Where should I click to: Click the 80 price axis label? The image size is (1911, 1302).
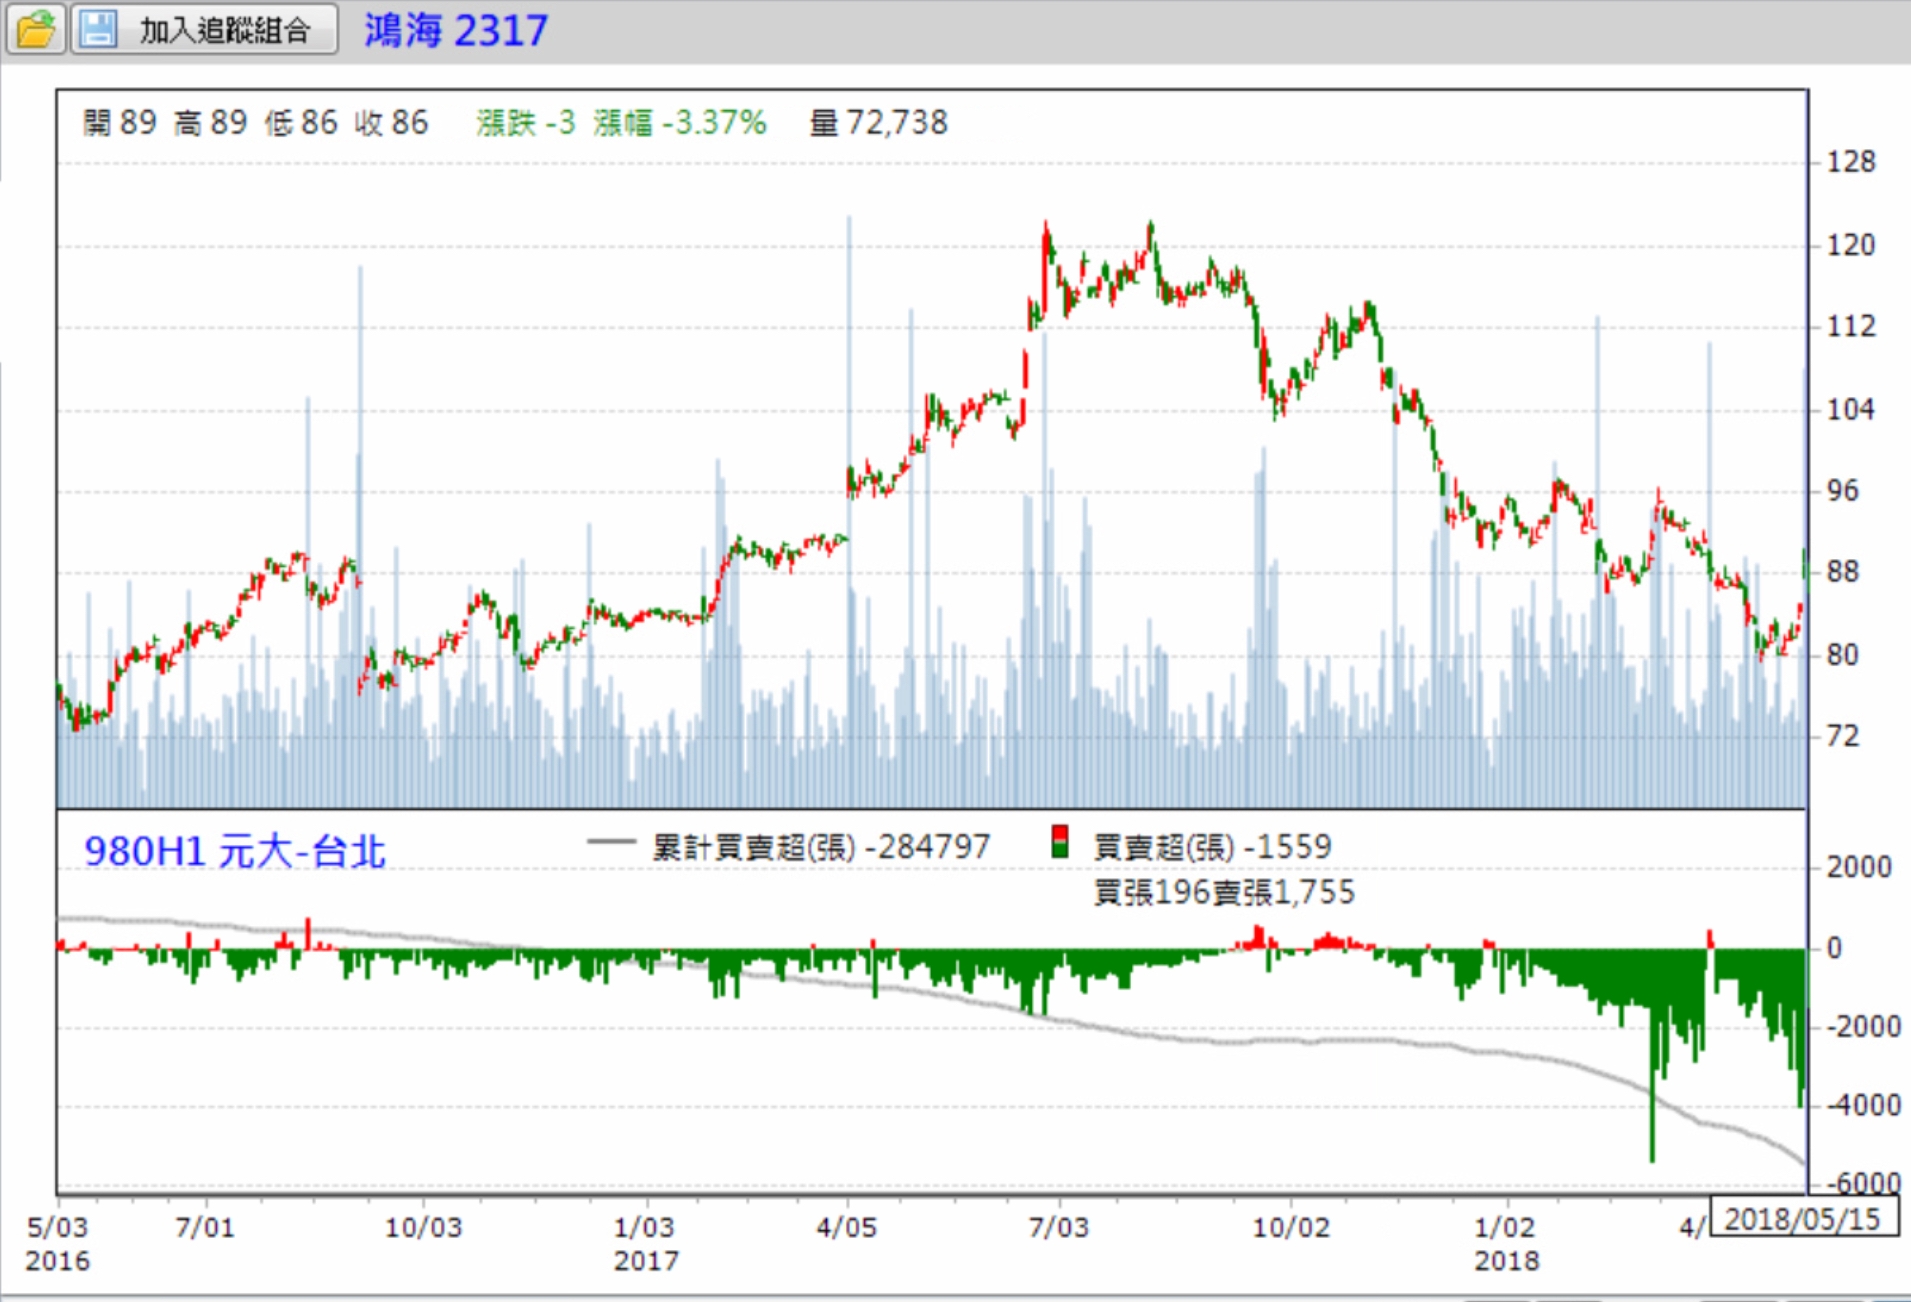(x=1843, y=655)
